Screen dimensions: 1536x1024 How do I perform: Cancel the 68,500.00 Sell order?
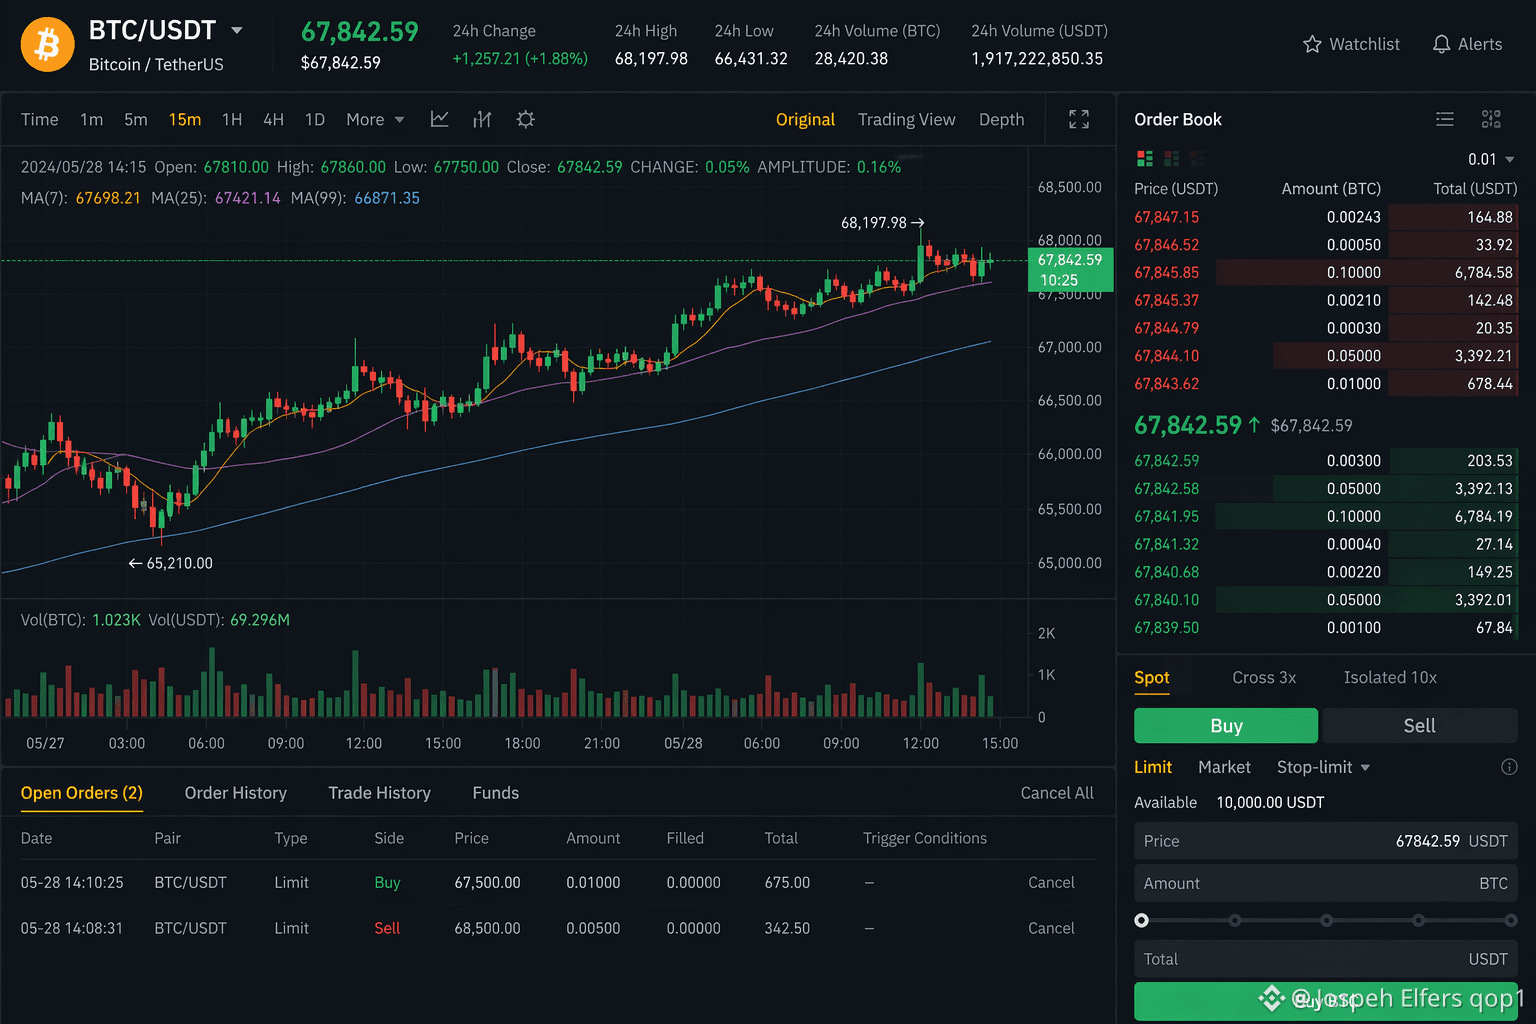click(x=1051, y=928)
